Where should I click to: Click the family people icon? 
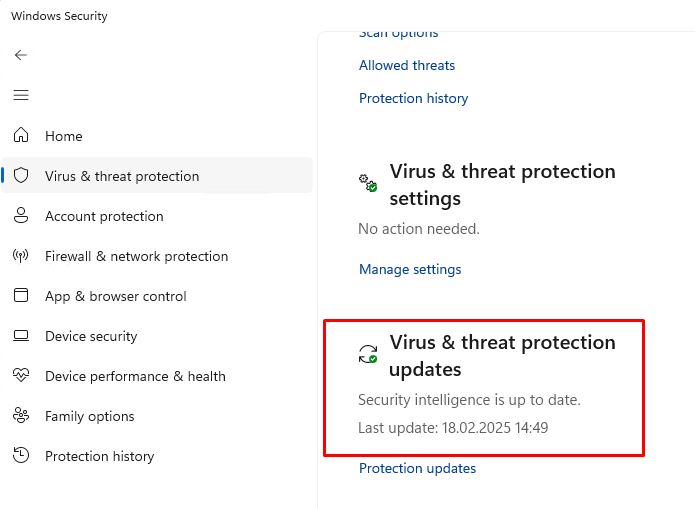point(21,415)
